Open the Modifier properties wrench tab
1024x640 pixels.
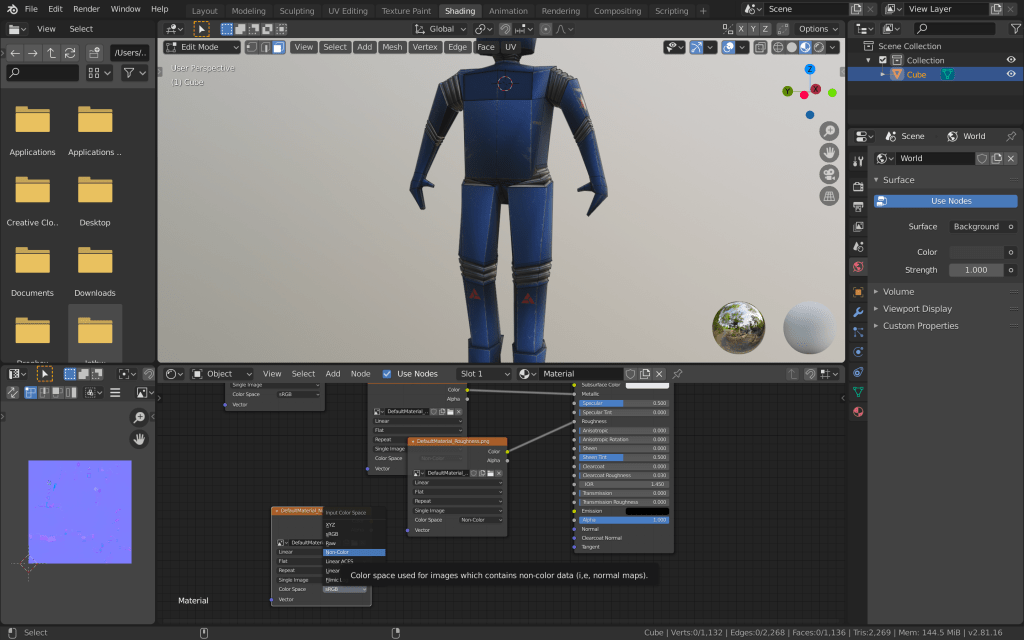pos(857,312)
